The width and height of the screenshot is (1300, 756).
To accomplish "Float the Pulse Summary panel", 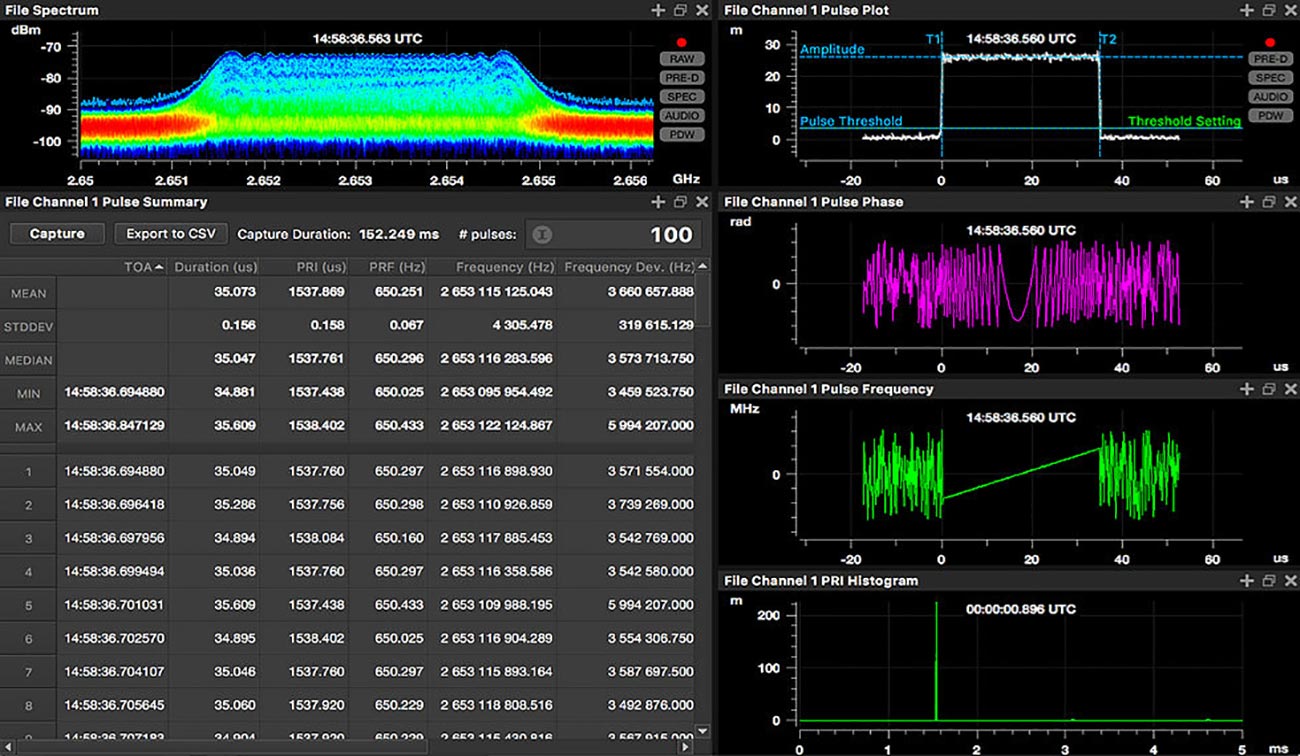I will [680, 202].
